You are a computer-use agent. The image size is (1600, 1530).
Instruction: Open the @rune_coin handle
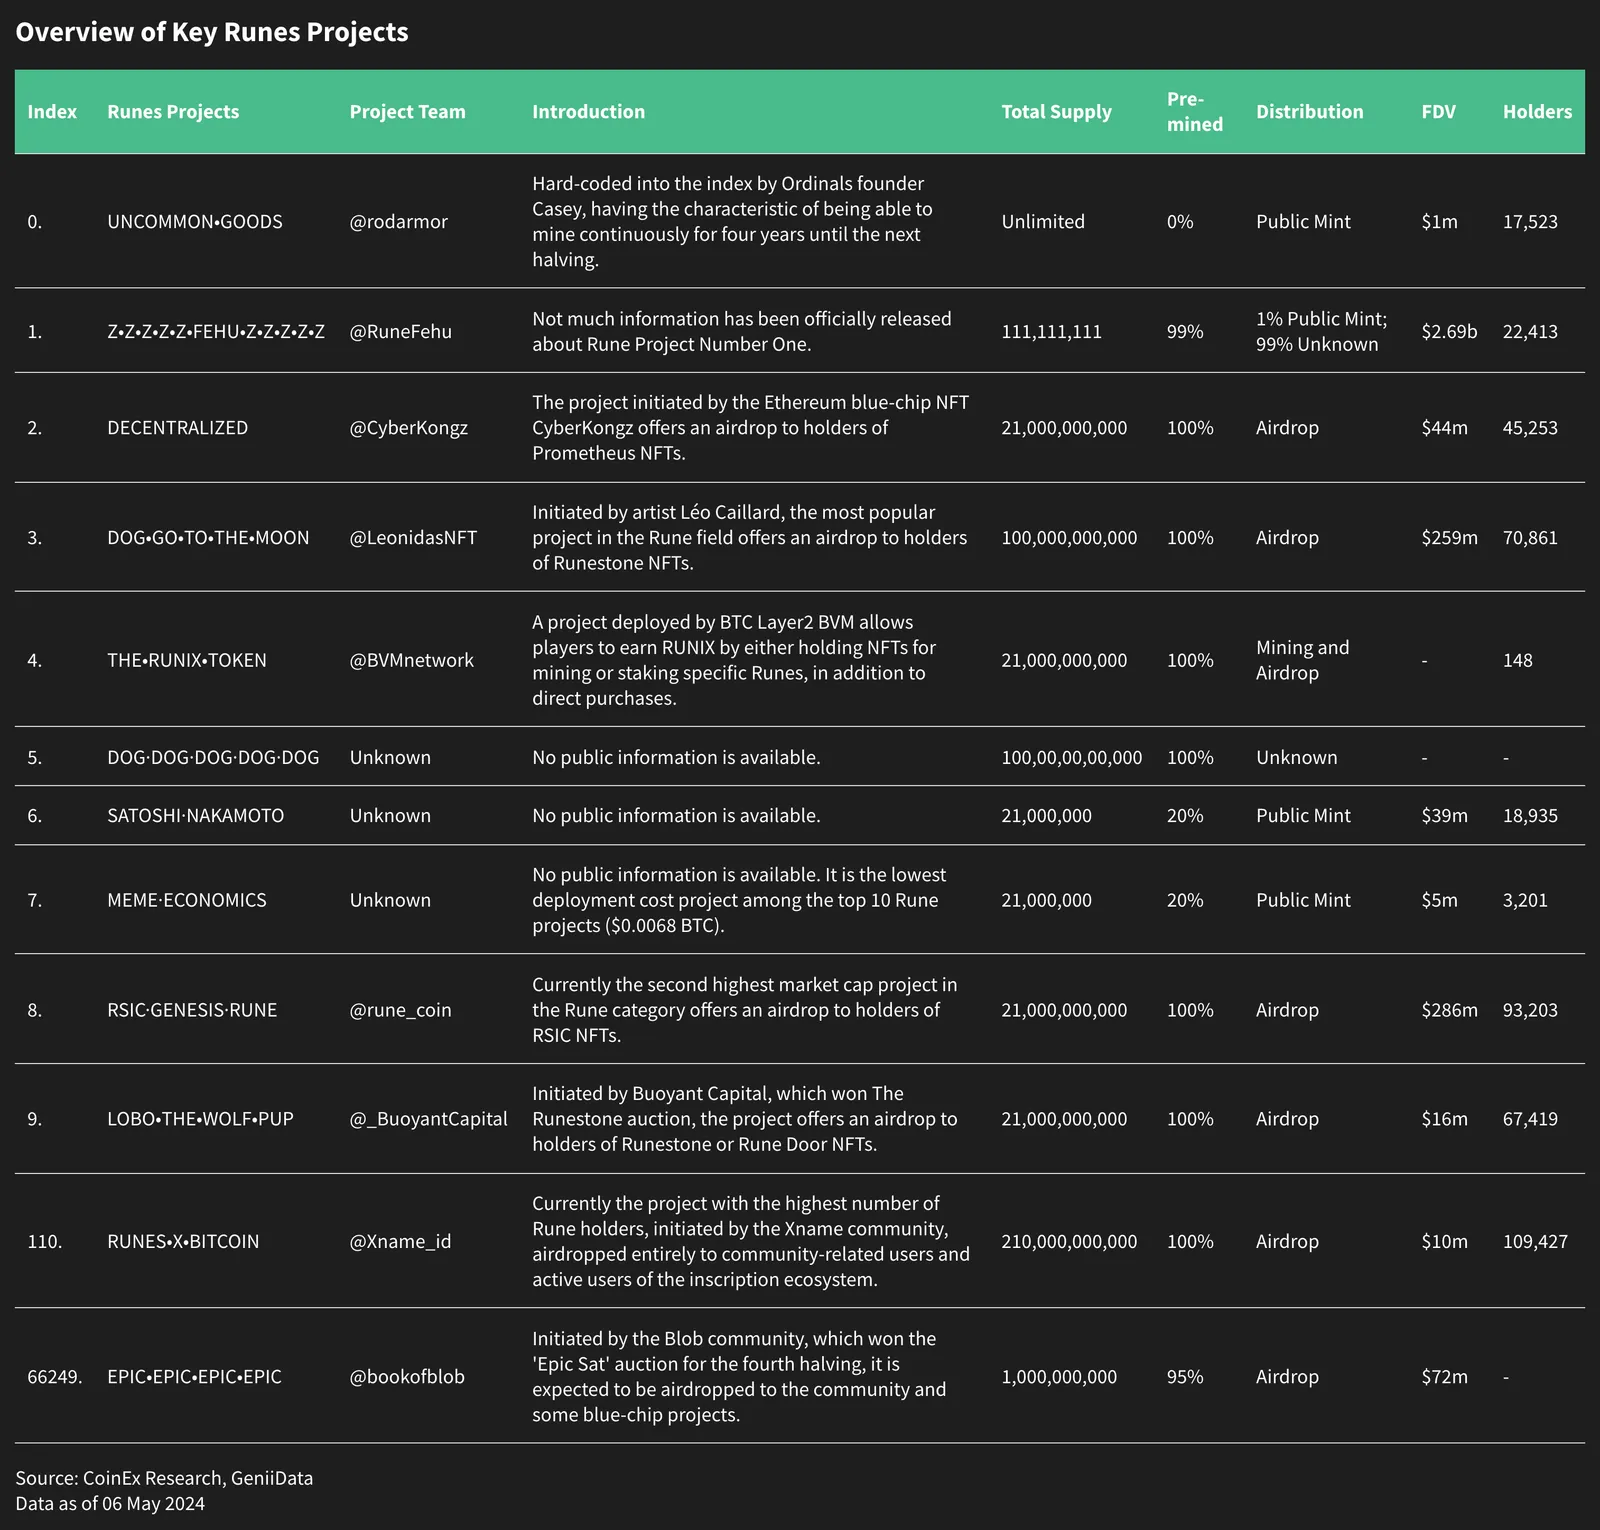pos(400,1010)
